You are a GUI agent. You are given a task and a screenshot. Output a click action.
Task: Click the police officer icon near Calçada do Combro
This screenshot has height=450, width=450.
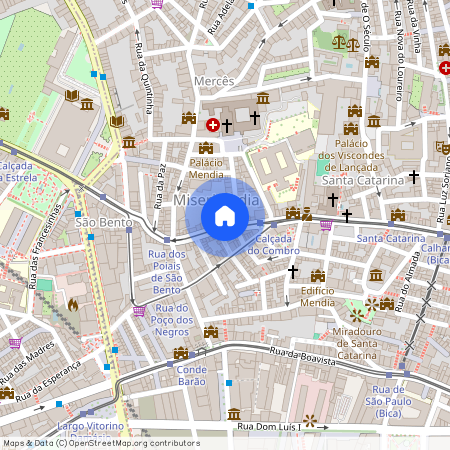pyautogui.click(x=307, y=214)
